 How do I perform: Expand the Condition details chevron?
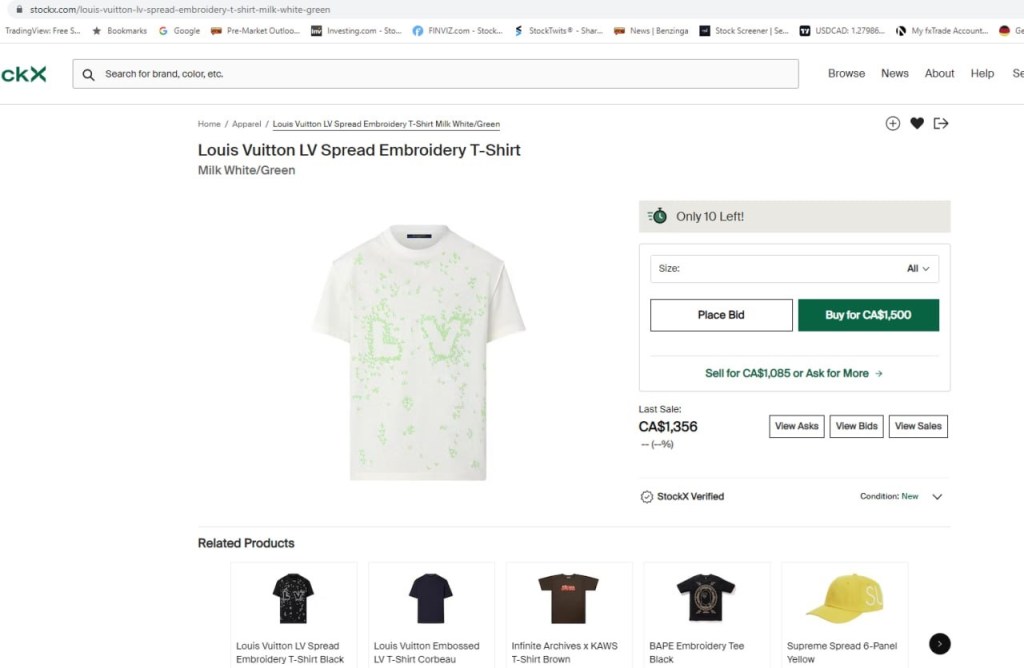coord(937,496)
